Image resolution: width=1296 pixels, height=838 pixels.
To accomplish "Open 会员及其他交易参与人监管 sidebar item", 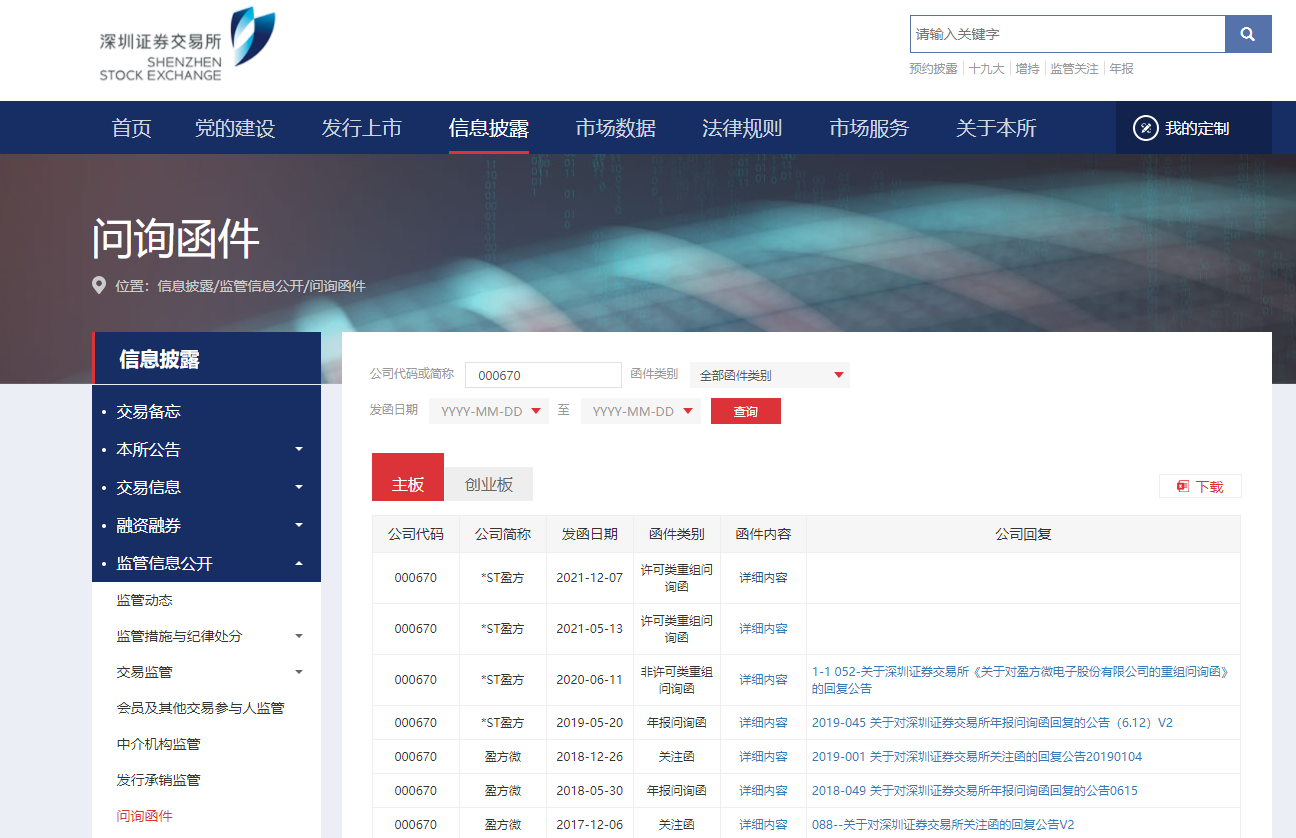I will [200, 708].
